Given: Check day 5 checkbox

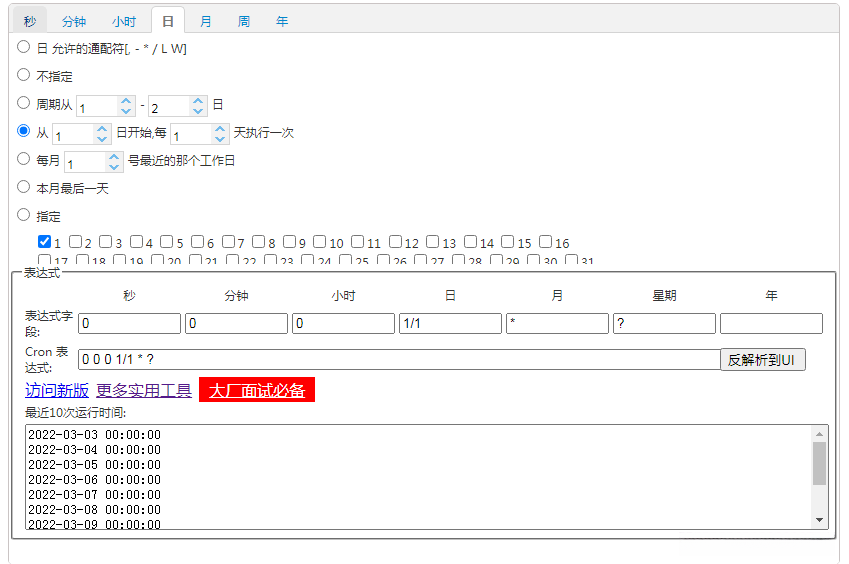Looking at the screenshot, I should [167, 241].
